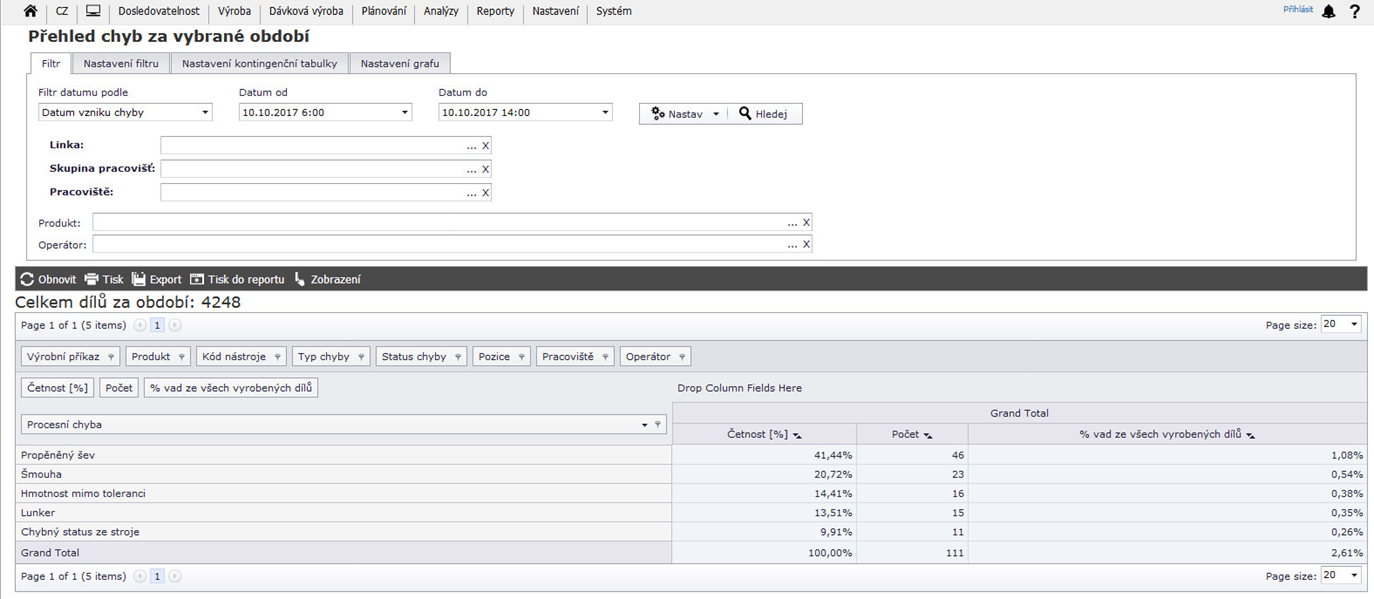Screen dimensions: 1374x599
Task: Open the Analýzy menu
Action: [x=441, y=12]
